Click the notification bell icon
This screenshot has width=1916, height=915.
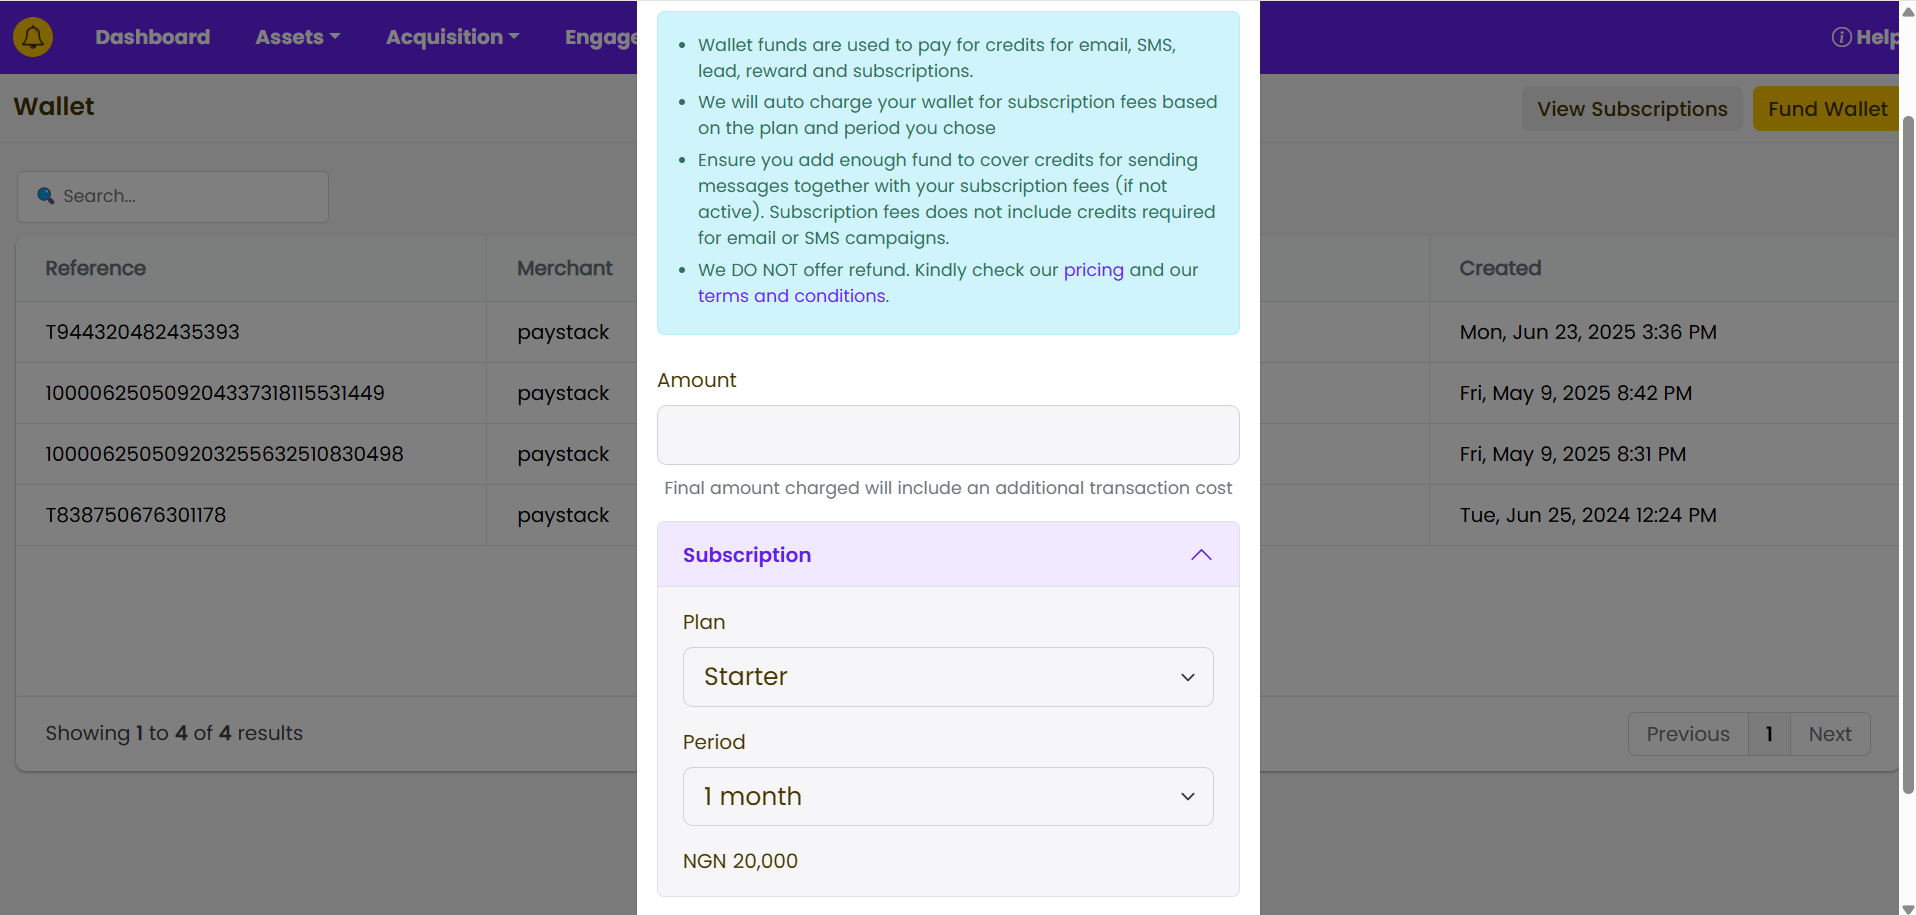(33, 37)
